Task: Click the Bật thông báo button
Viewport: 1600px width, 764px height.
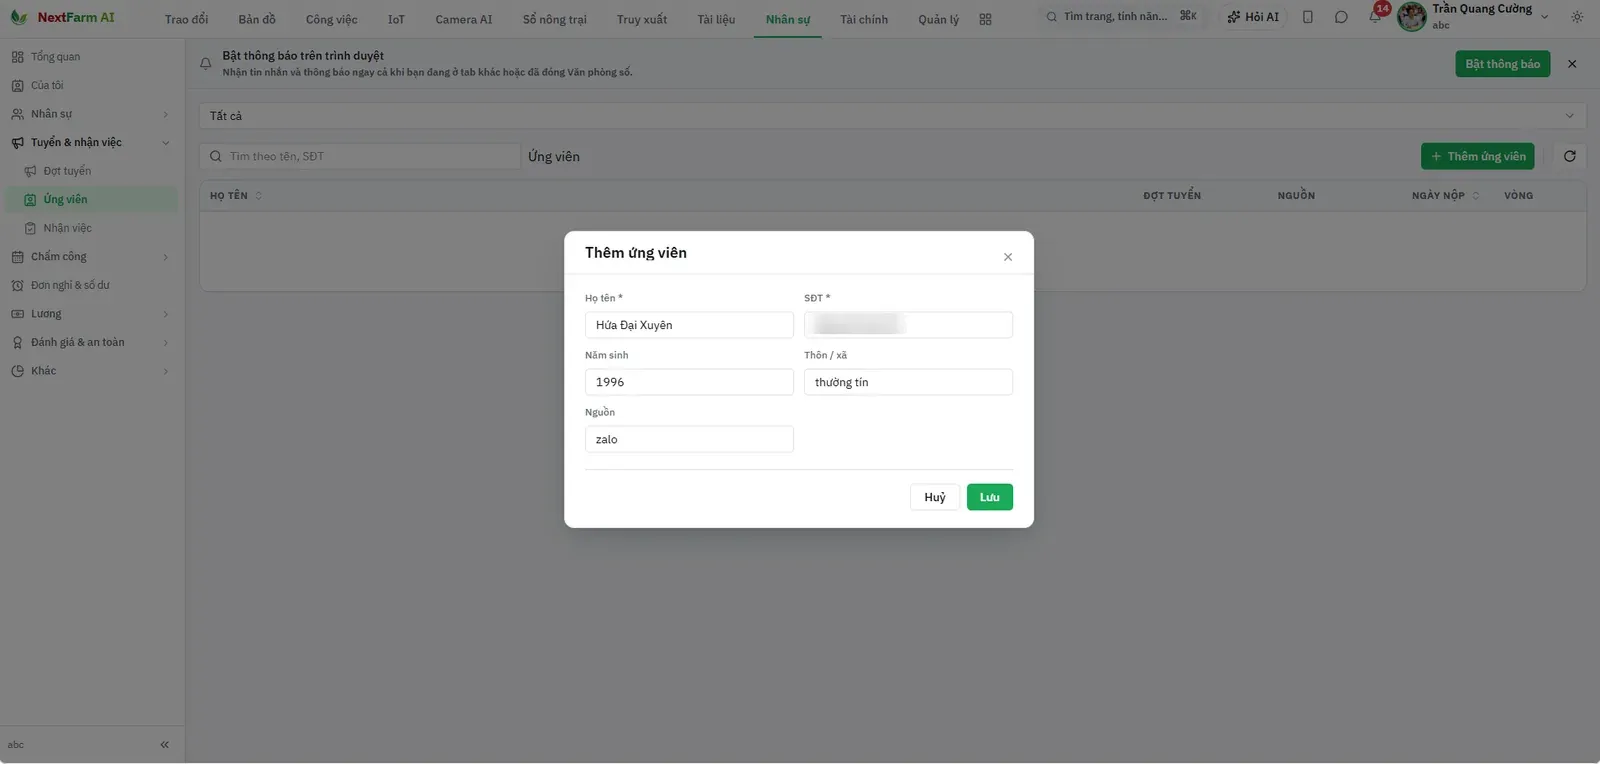Action: pos(1503,64)
